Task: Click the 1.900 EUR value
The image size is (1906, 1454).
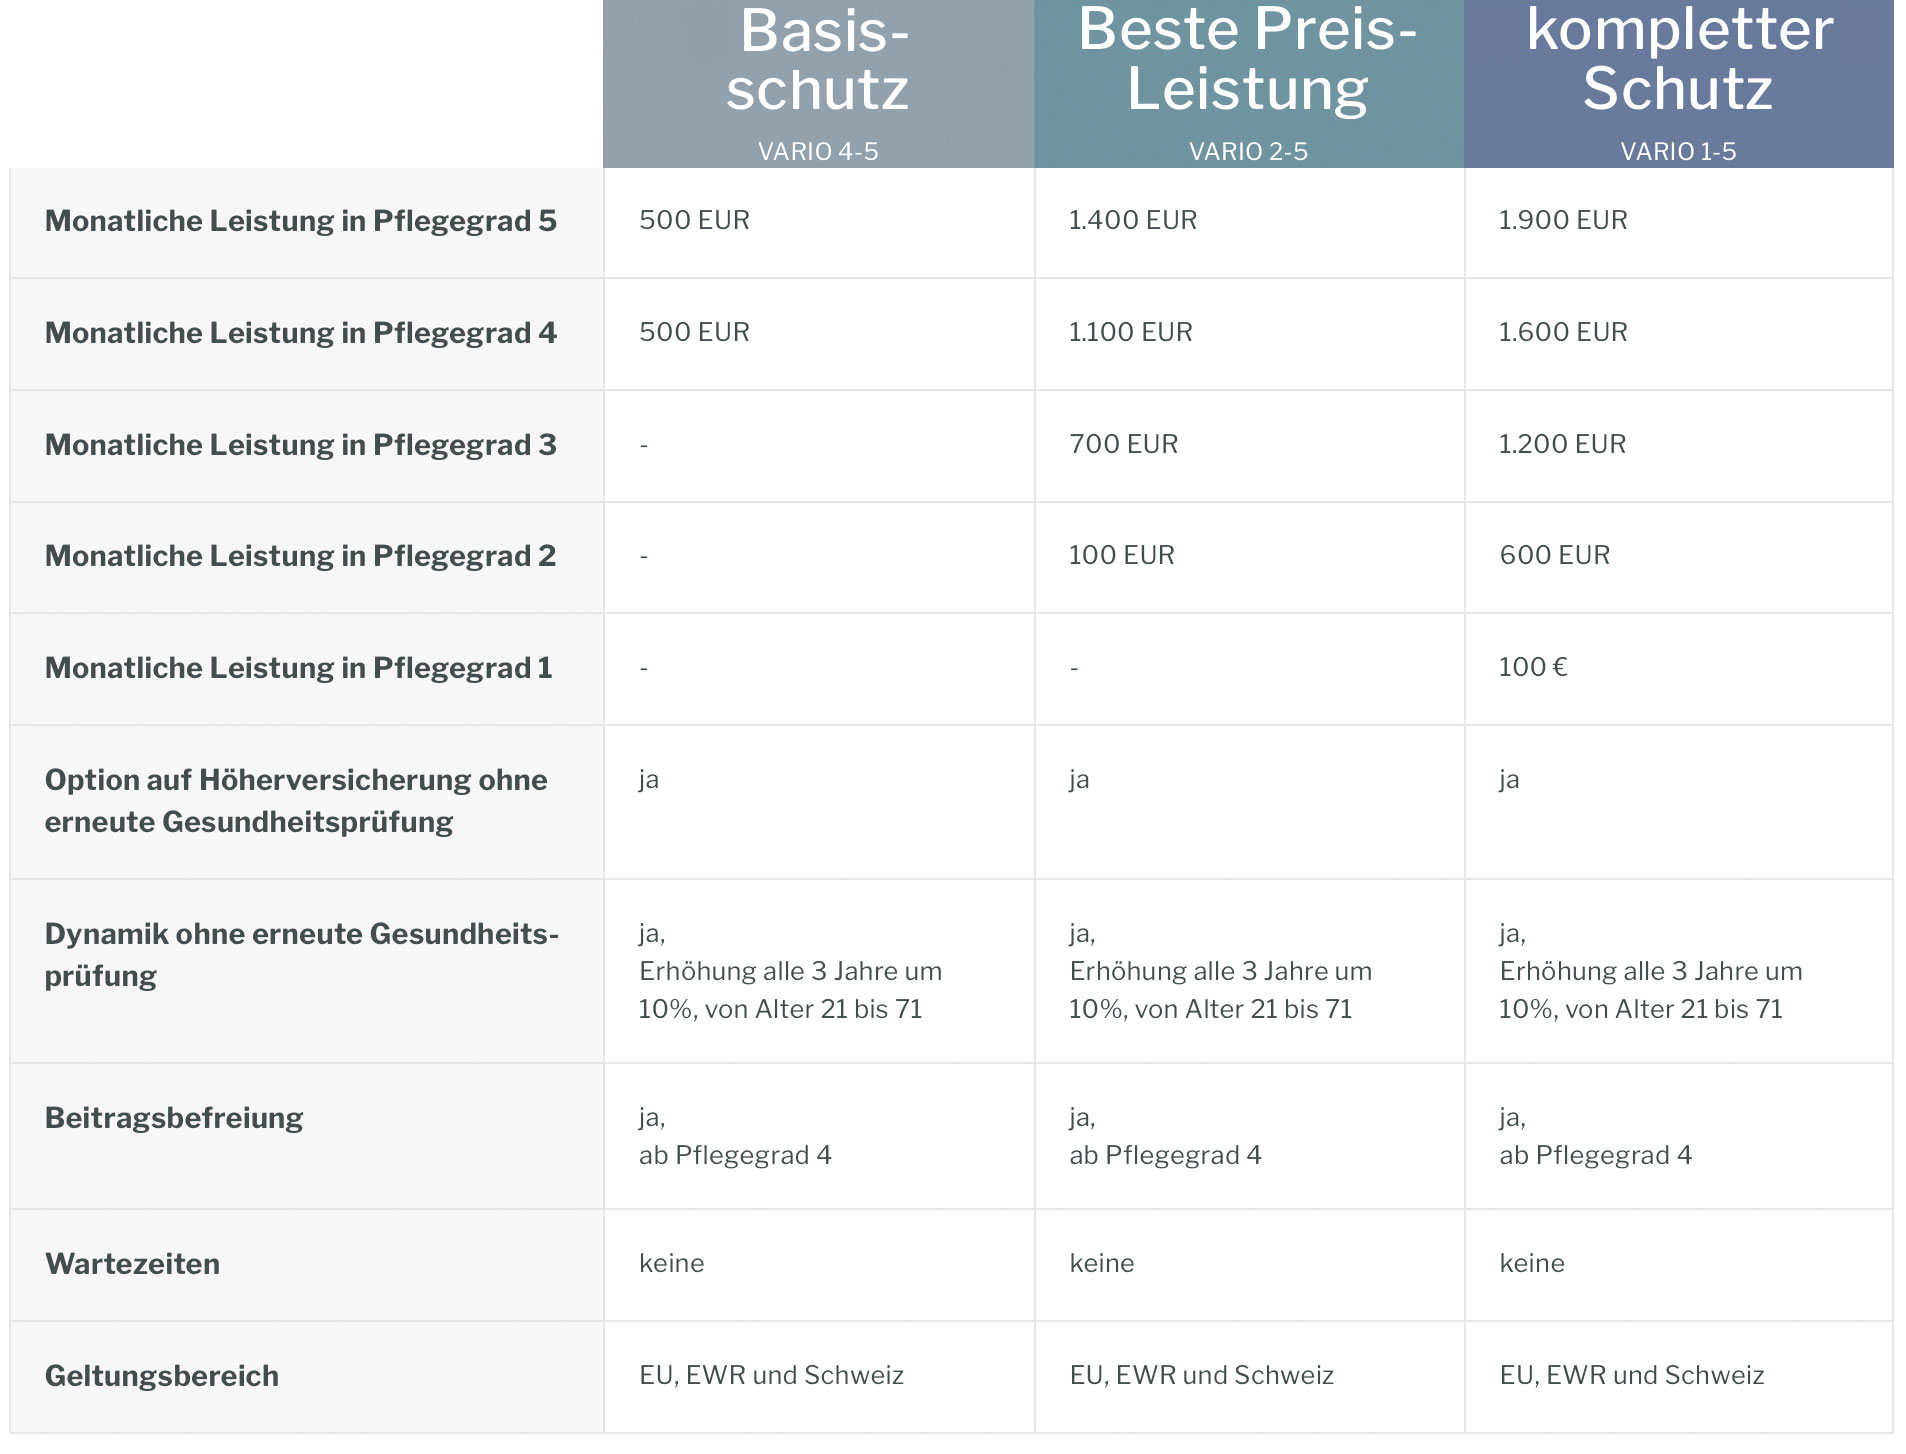Action: coord(1562,220)
